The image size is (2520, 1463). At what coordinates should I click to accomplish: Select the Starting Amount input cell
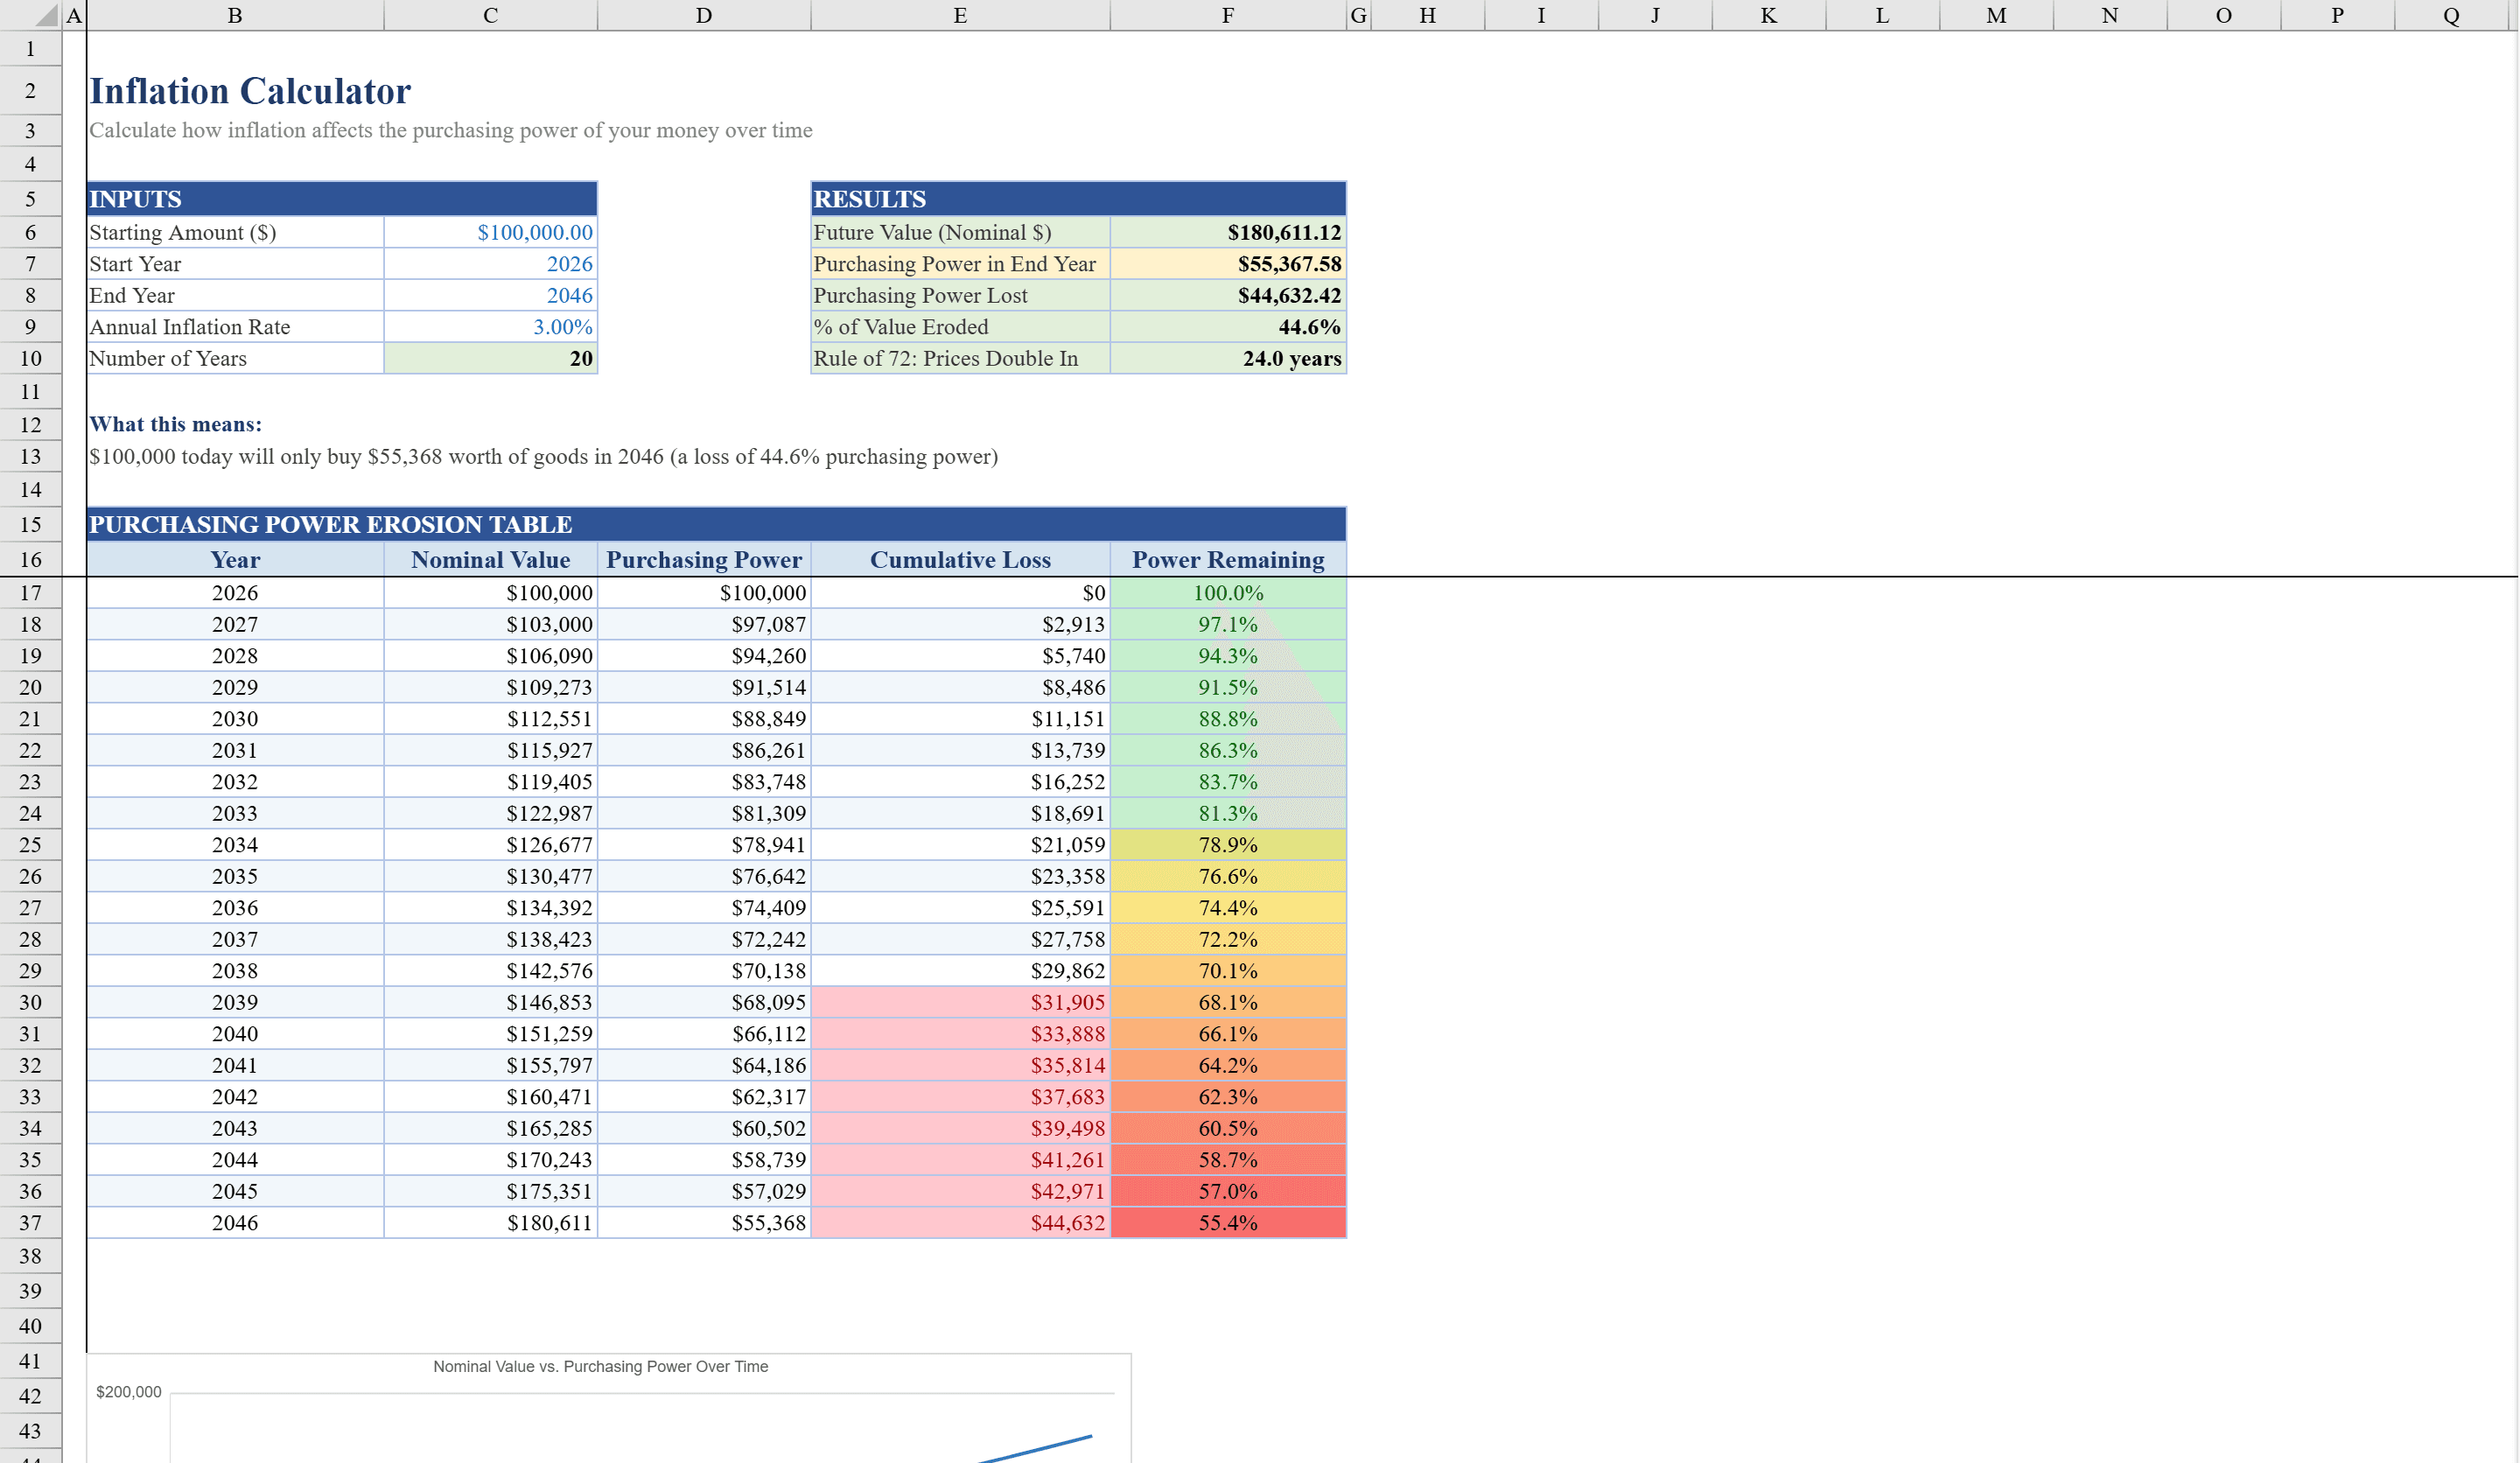pos(489,232)
